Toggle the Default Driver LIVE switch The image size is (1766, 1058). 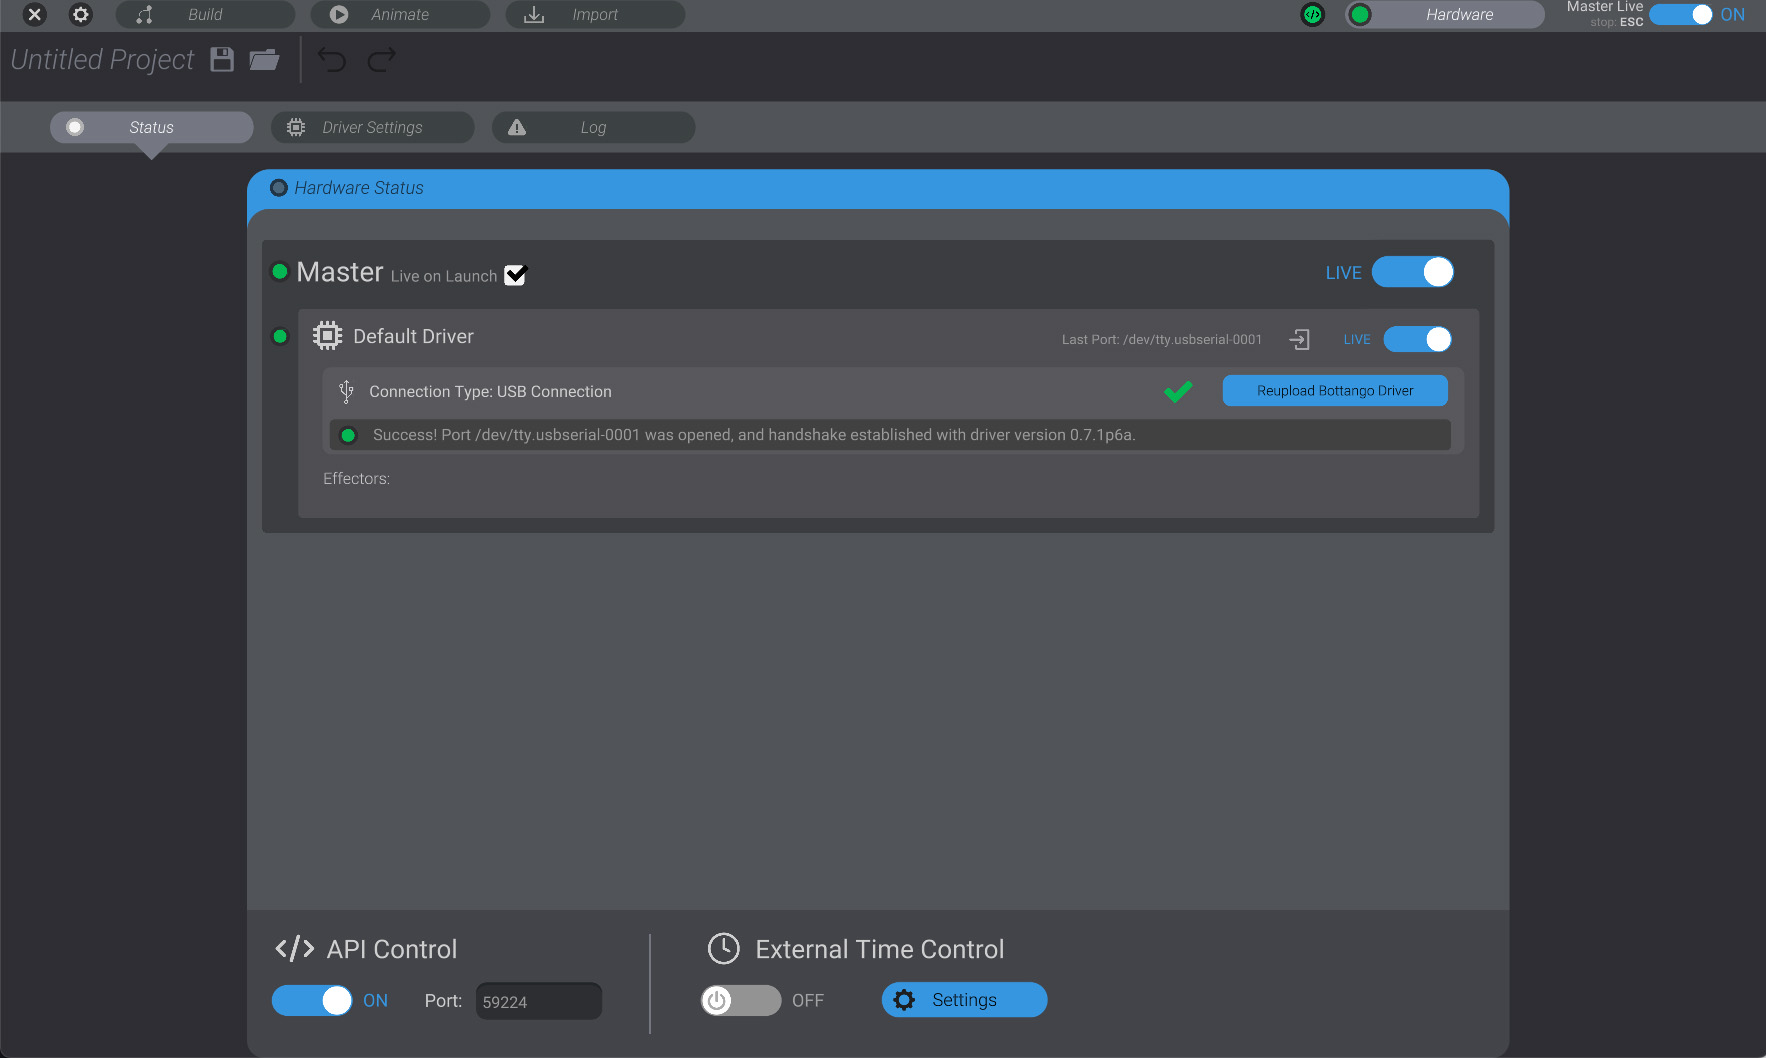(x=1417, y=340)
